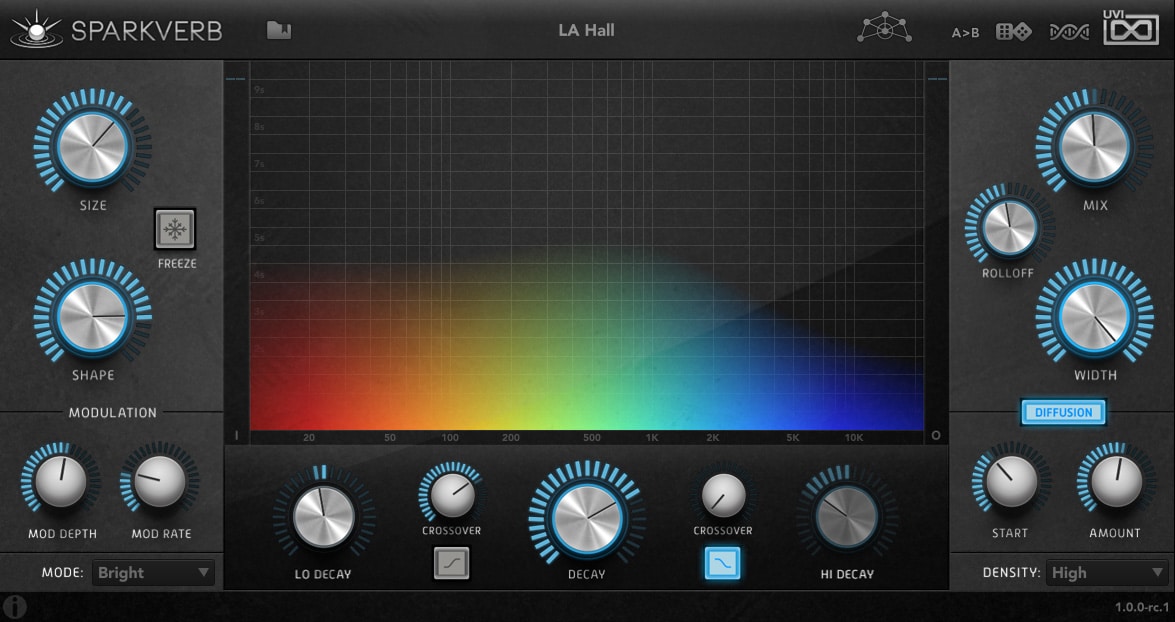Open the preset voyager network icon
Screen dimensions: 1175x622
click(x=884, y=28)
